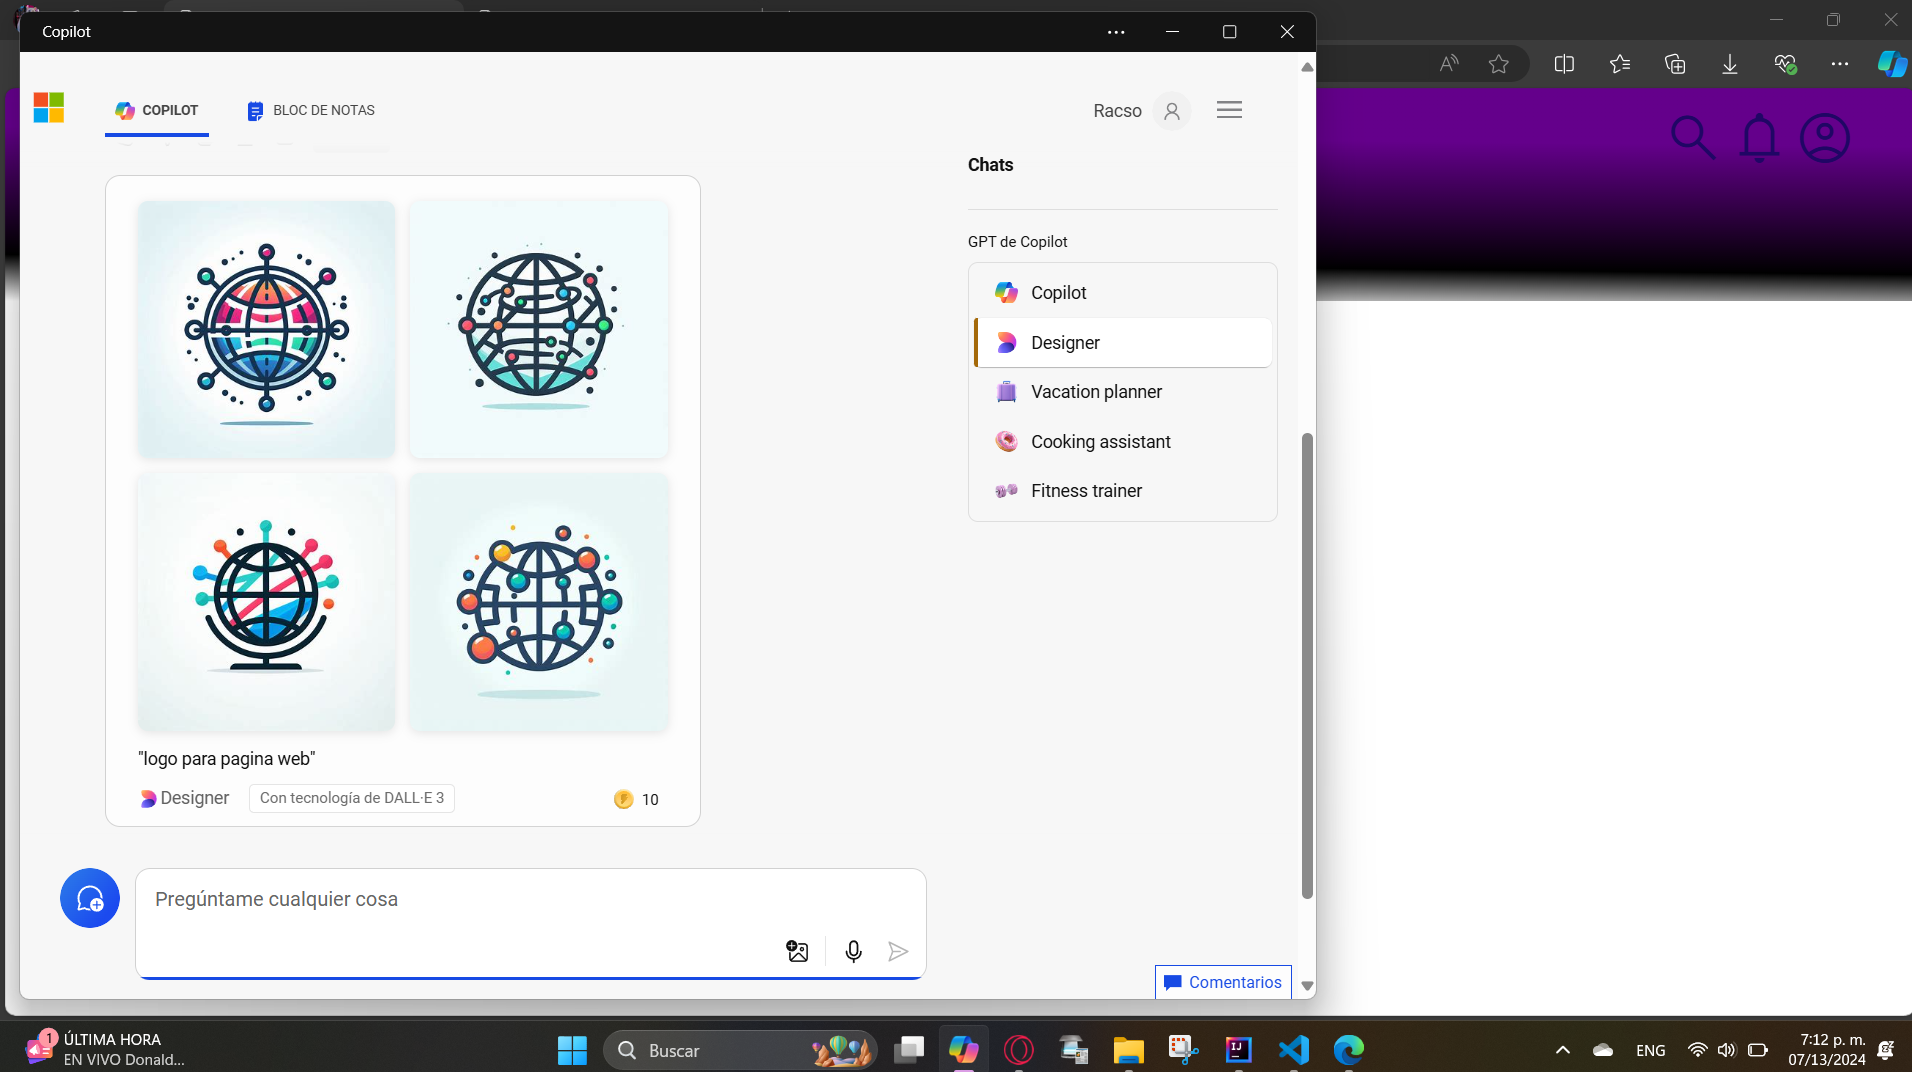Click the OneDrive cloud tray icon
1912x1072 pixels.
[x=1603, y=1050]
